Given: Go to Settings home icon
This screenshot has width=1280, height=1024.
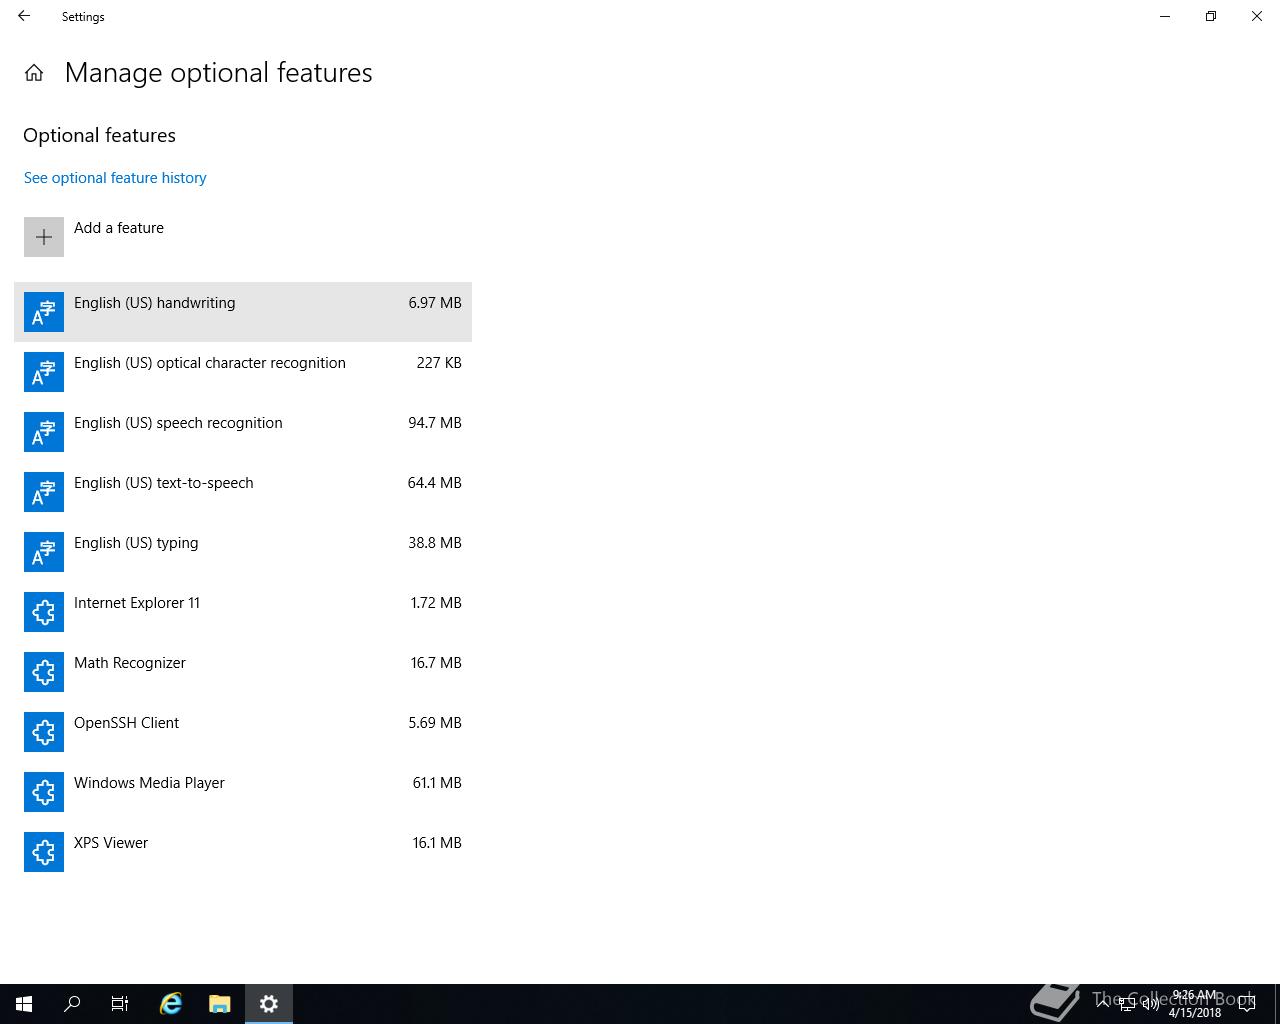Looking at the screenshot, I should point(34,73).
